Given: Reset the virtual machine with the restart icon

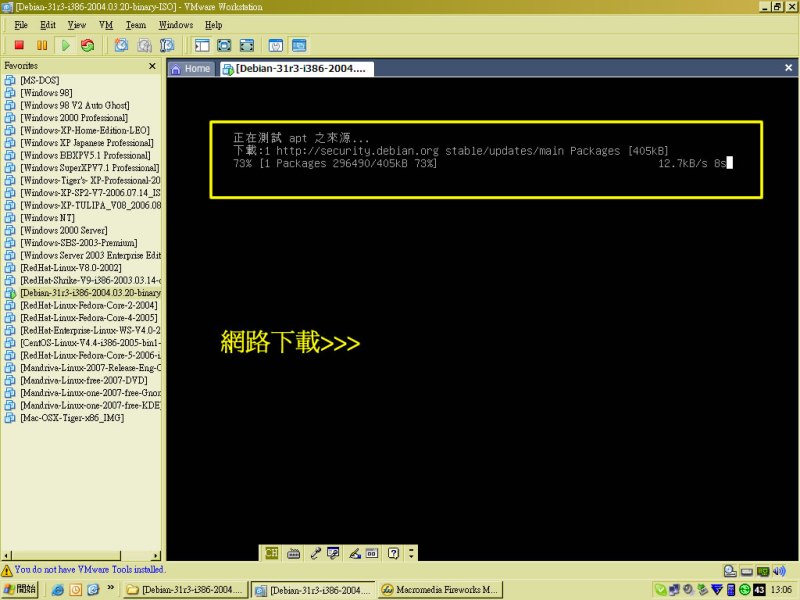Looking at the screenshot, I should pos(88,45).
